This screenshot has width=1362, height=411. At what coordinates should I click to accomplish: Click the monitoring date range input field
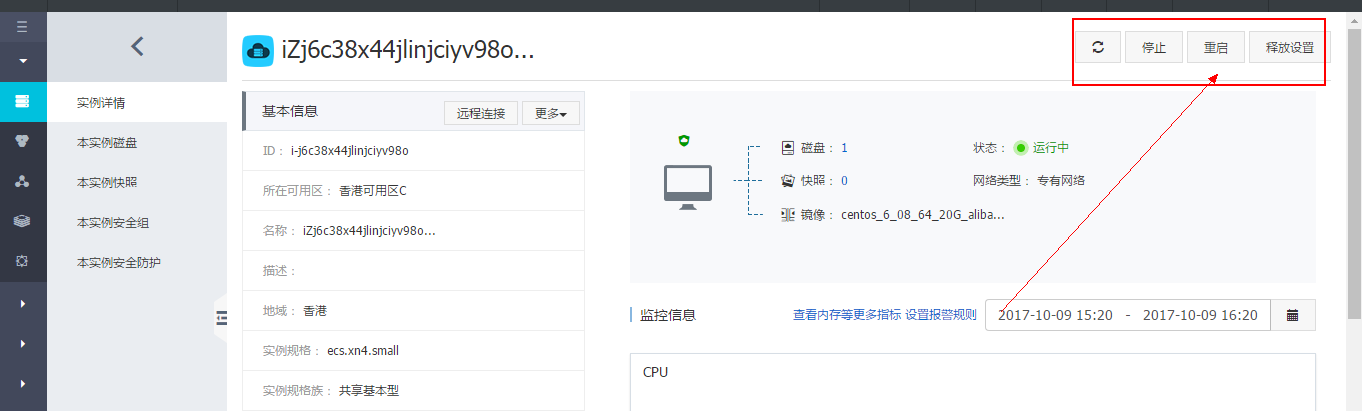pyautogui.click(x=1127, y=315)
